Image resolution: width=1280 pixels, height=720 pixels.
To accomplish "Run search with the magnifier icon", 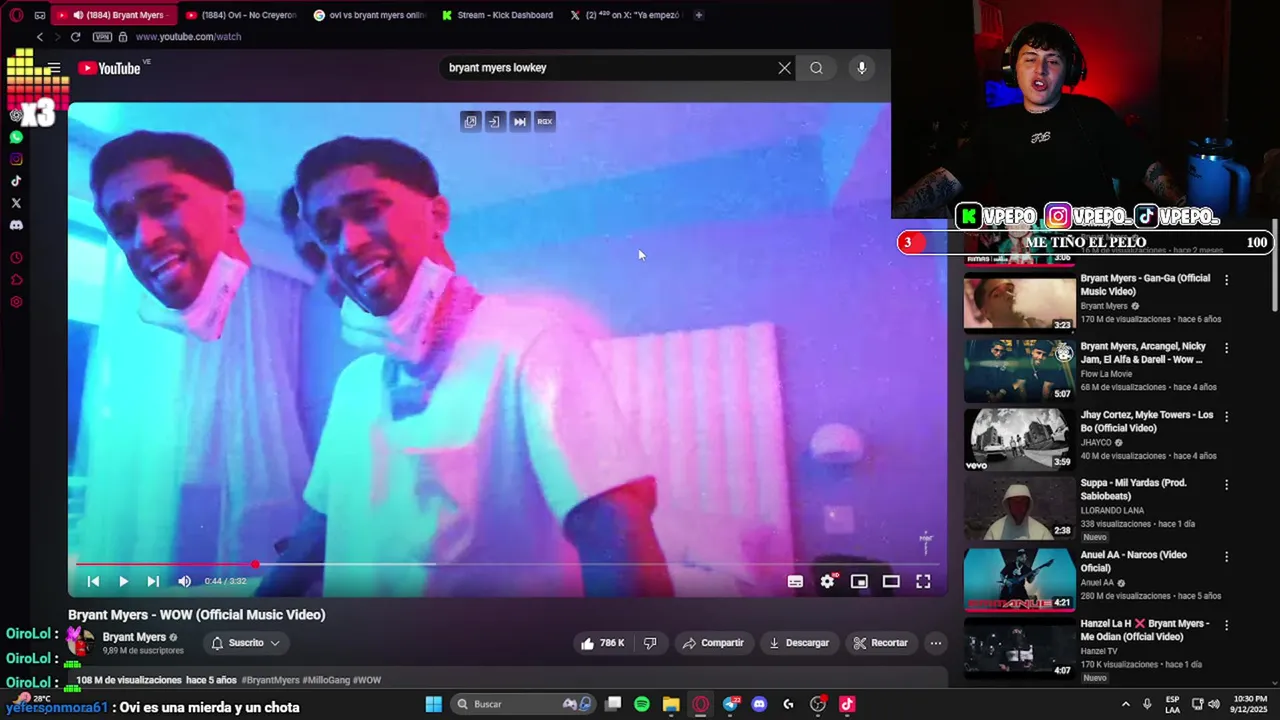I will [816, 68].
